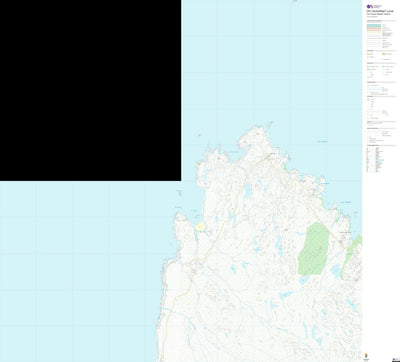This screenshot has width=400, height=362.
Task: Click the crest emblem below the legend
Action: click(366, 355)
